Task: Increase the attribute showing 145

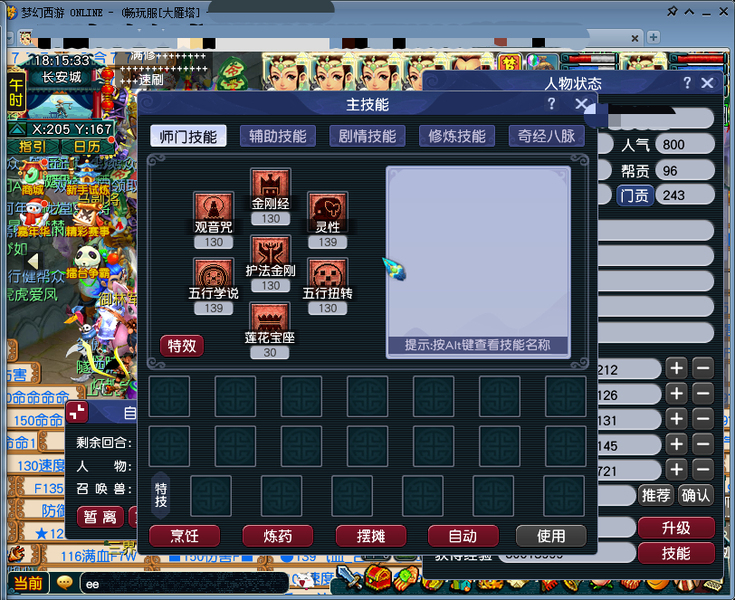Action: click(676, 444)
